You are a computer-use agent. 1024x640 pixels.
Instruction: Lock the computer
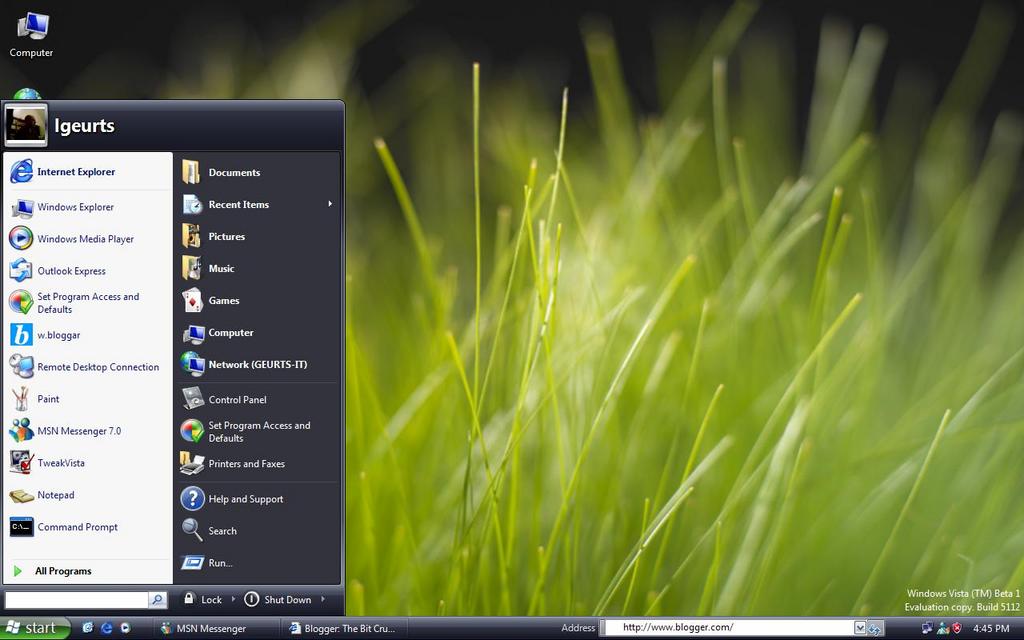[x=202, y=600]
